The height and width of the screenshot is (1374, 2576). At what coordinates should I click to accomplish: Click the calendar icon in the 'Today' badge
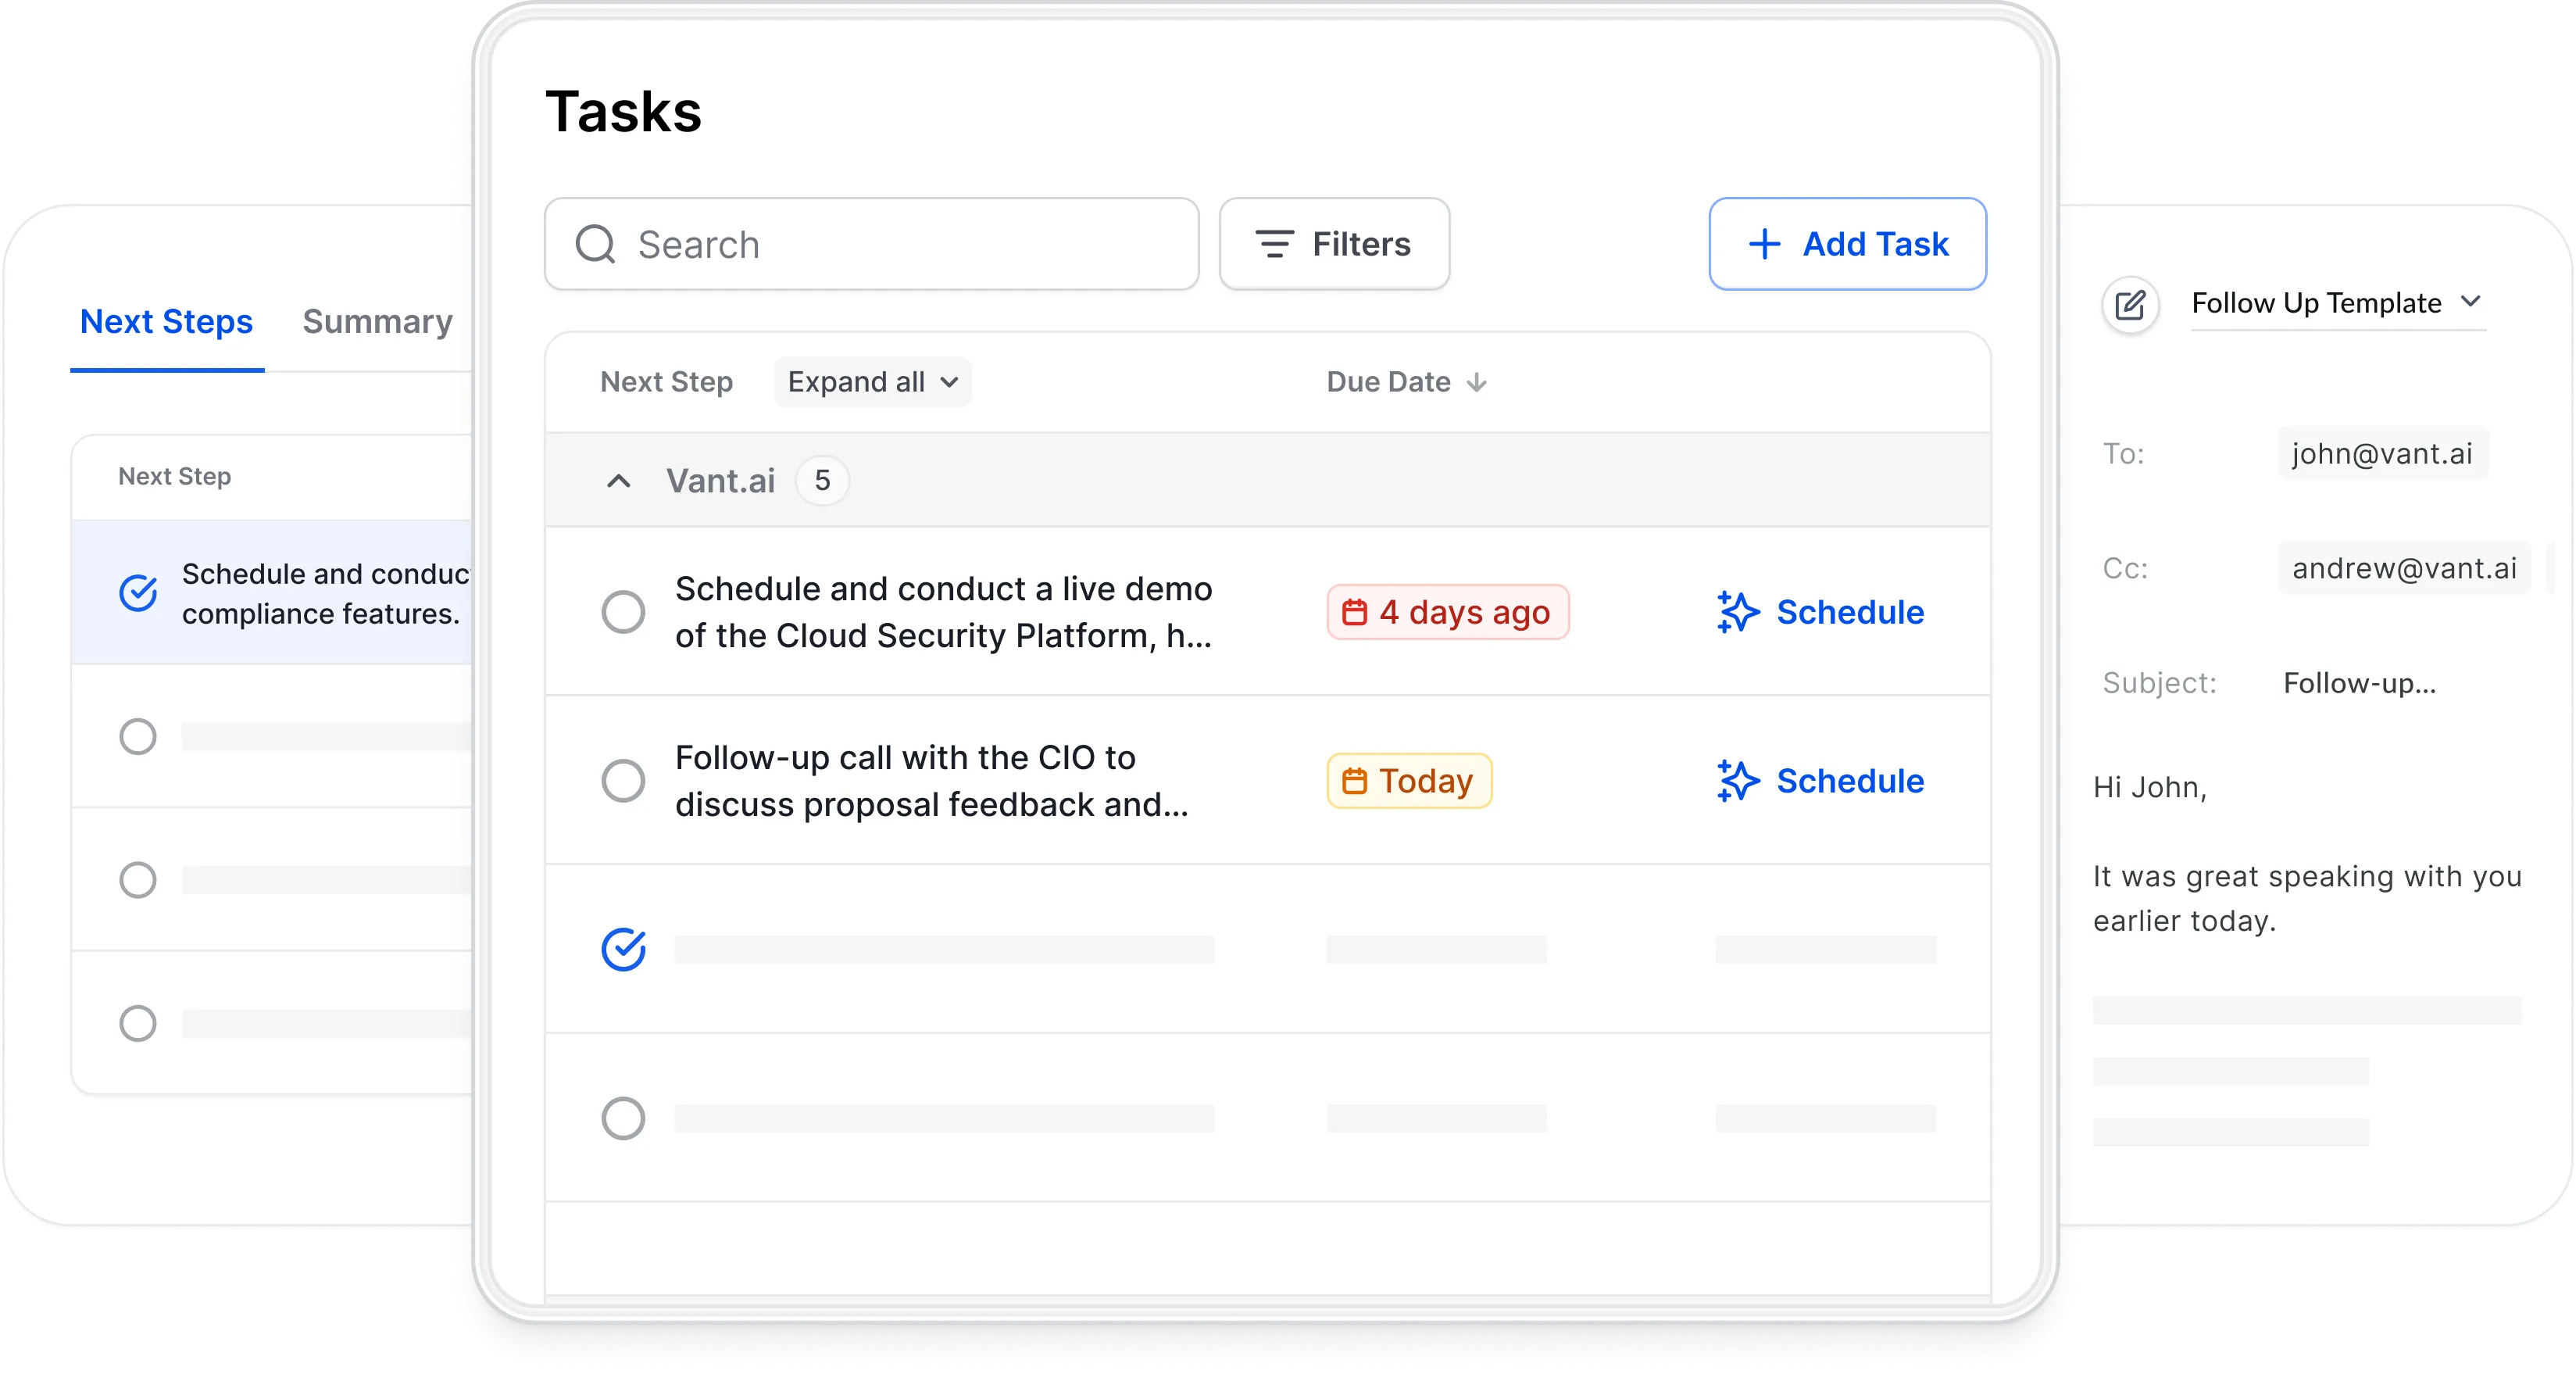[1354, 781]
